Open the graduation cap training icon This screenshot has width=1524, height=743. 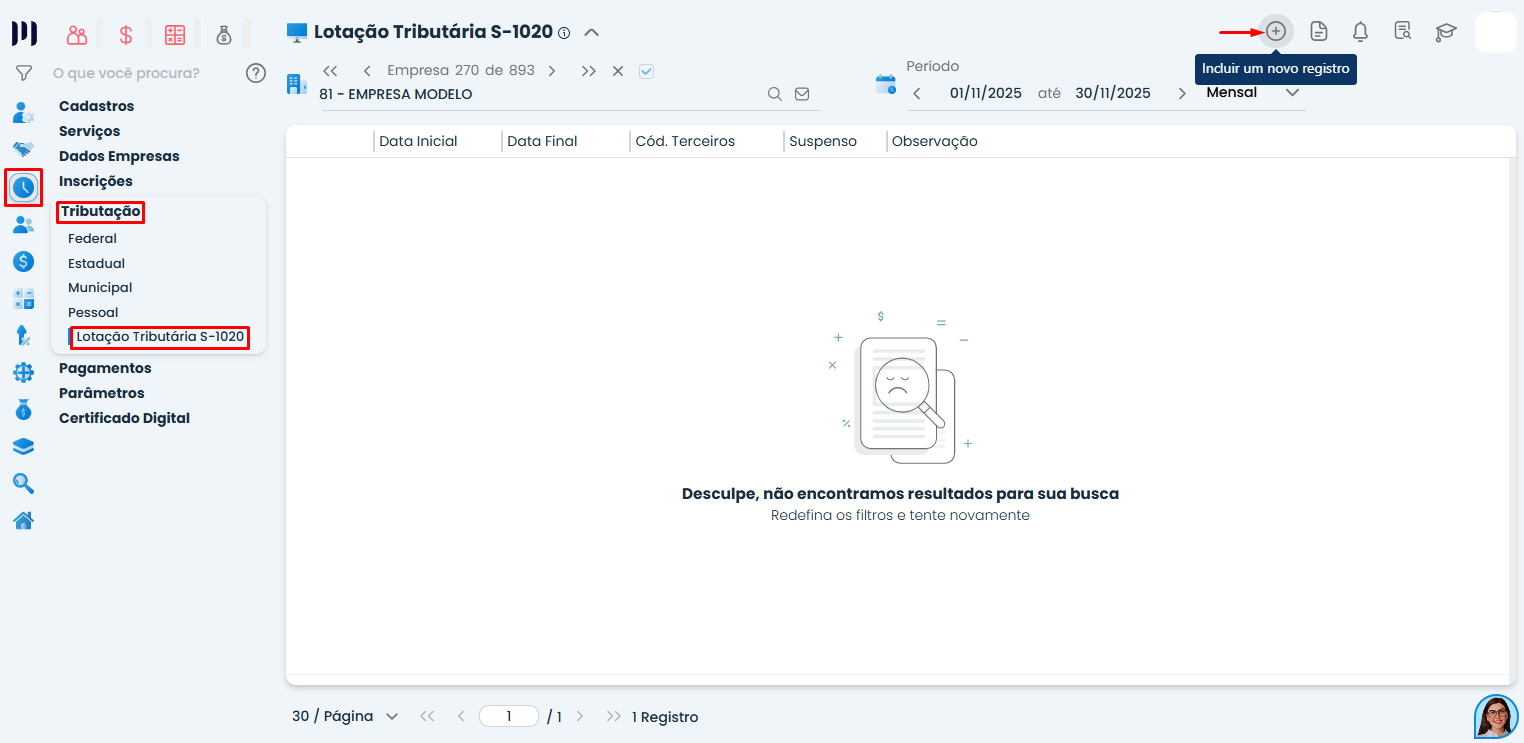tap(1445, 32)
